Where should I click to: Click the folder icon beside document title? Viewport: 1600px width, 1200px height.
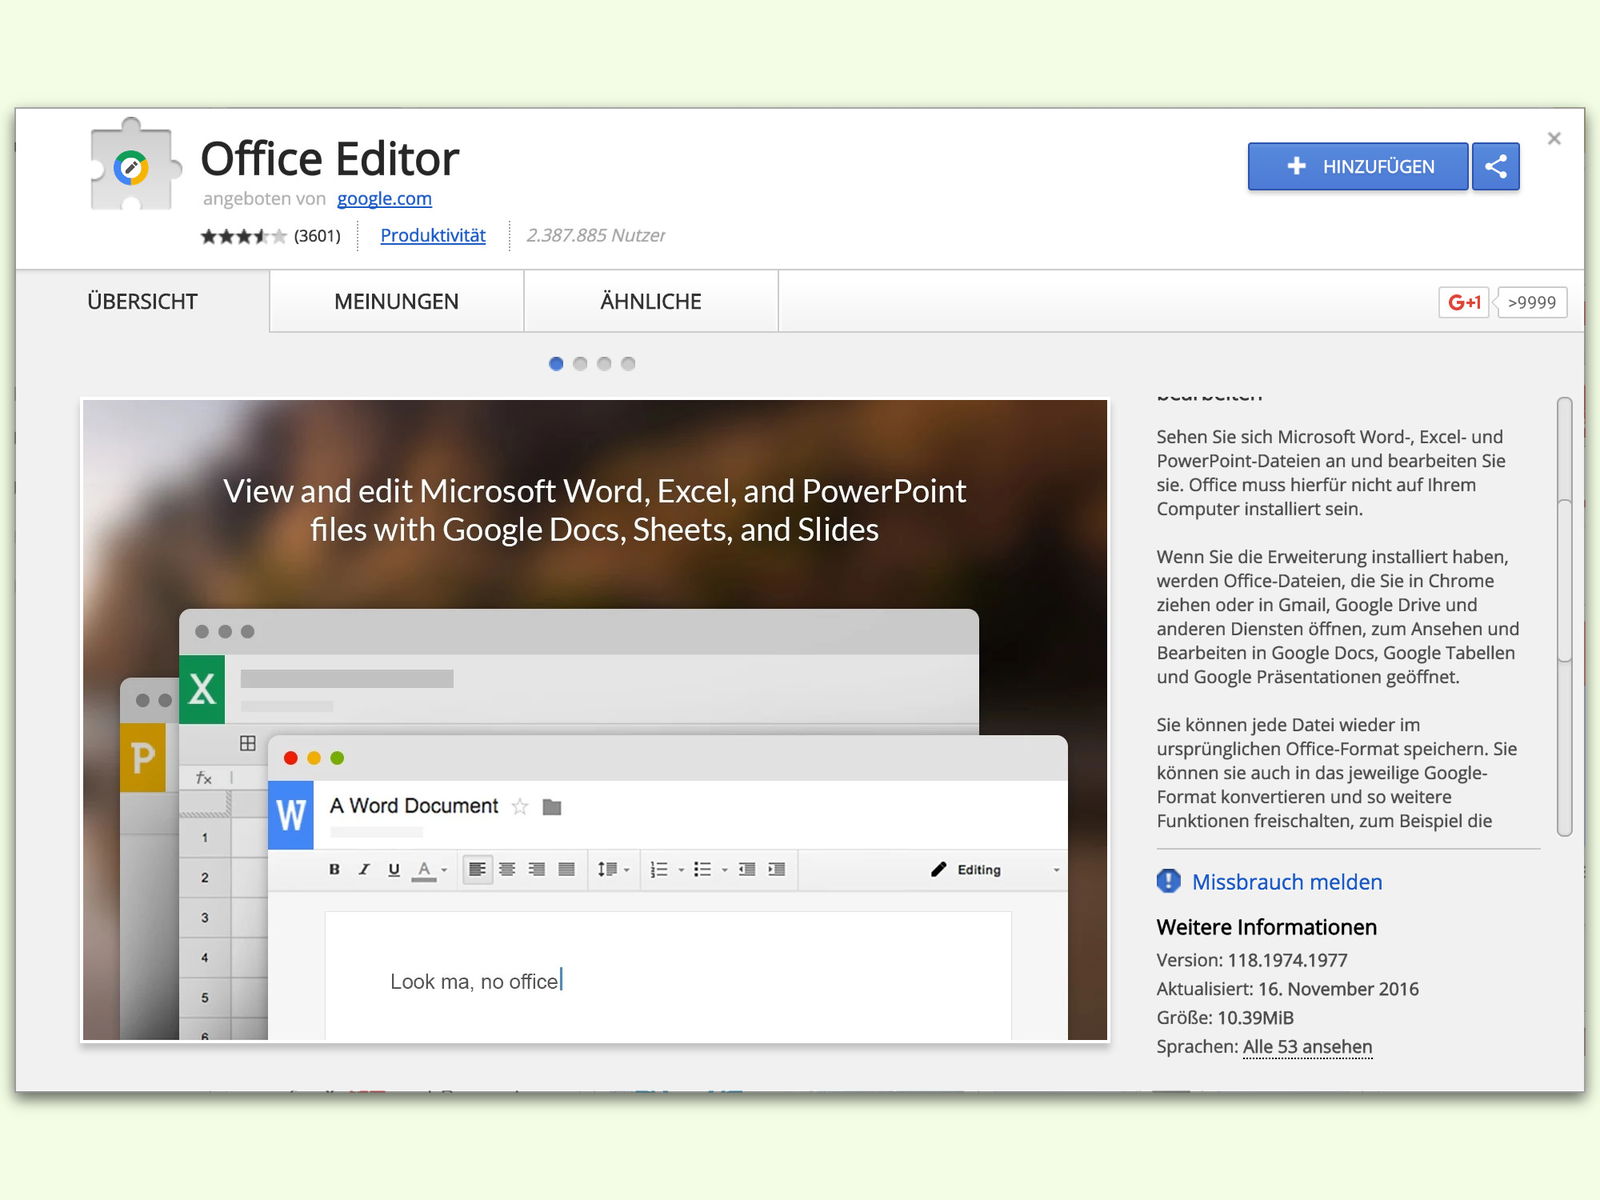tap(552, 807)
